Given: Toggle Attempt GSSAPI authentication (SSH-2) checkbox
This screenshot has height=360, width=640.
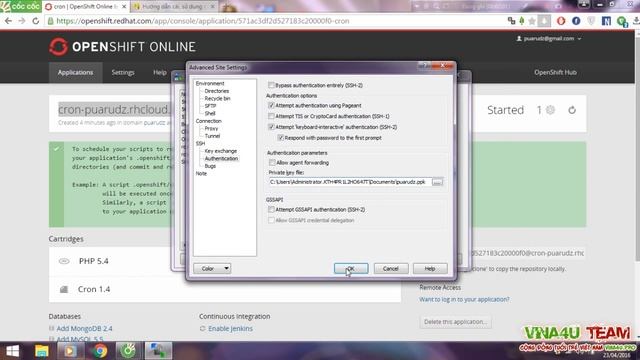Looking at the screenshot, I should tap(271, 209).
